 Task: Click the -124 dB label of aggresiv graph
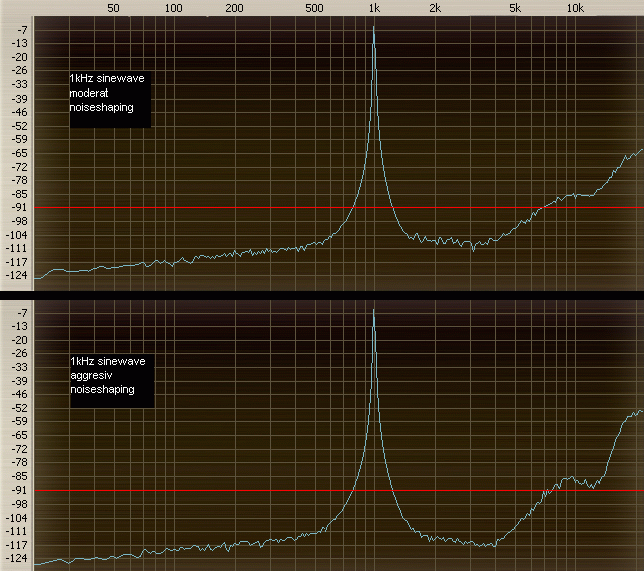tap(16, 558)
